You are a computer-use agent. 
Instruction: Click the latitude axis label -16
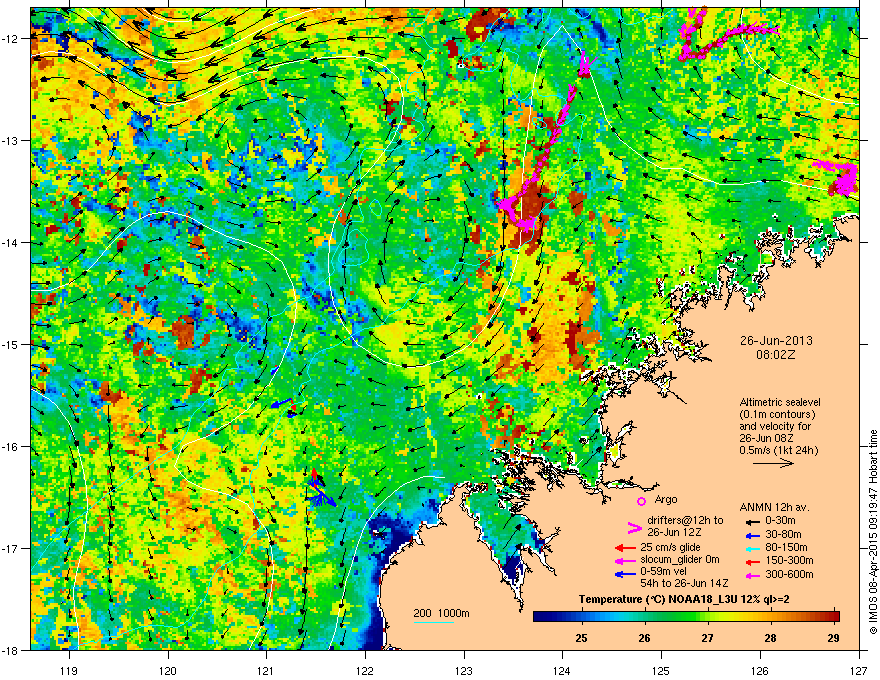pos(10,447)
